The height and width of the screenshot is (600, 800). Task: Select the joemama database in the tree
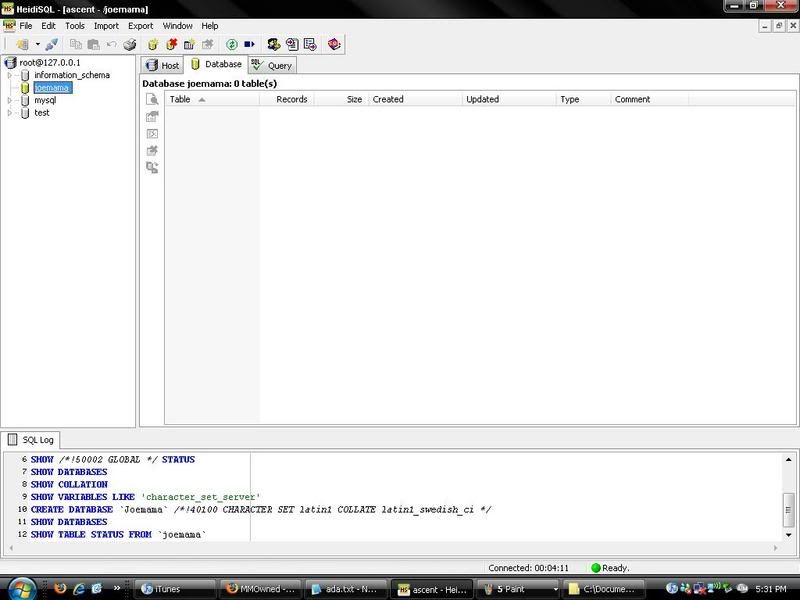[x=53, y=88]
